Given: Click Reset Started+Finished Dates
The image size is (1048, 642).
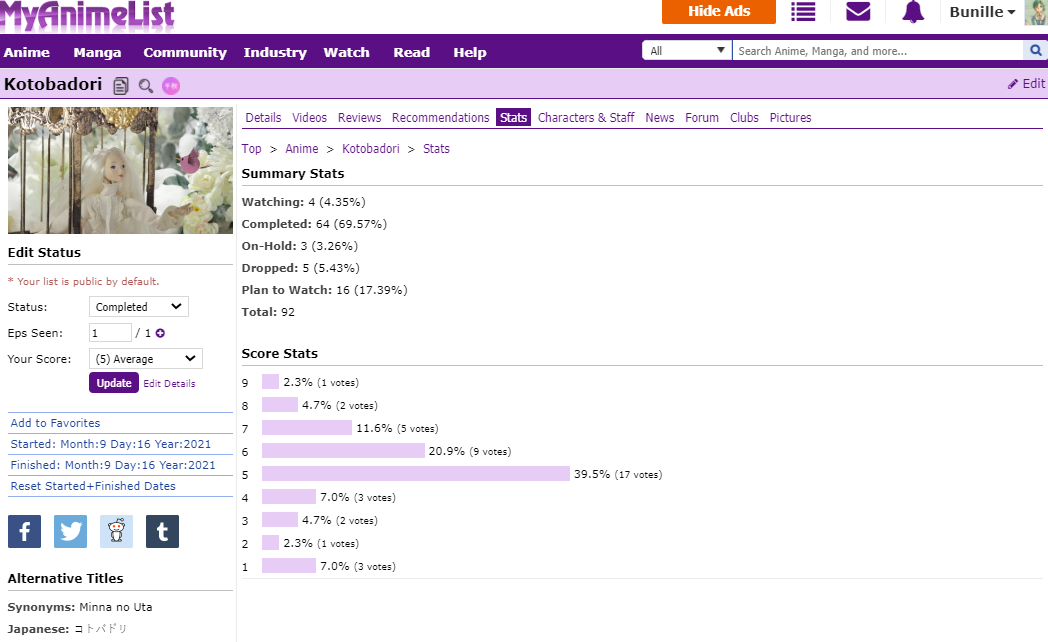Looking at the screenshot, I should click(93, 486).
